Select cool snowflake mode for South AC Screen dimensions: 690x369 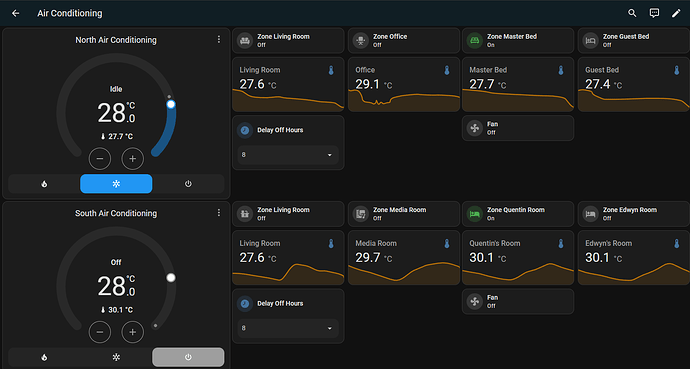point(116,357)
